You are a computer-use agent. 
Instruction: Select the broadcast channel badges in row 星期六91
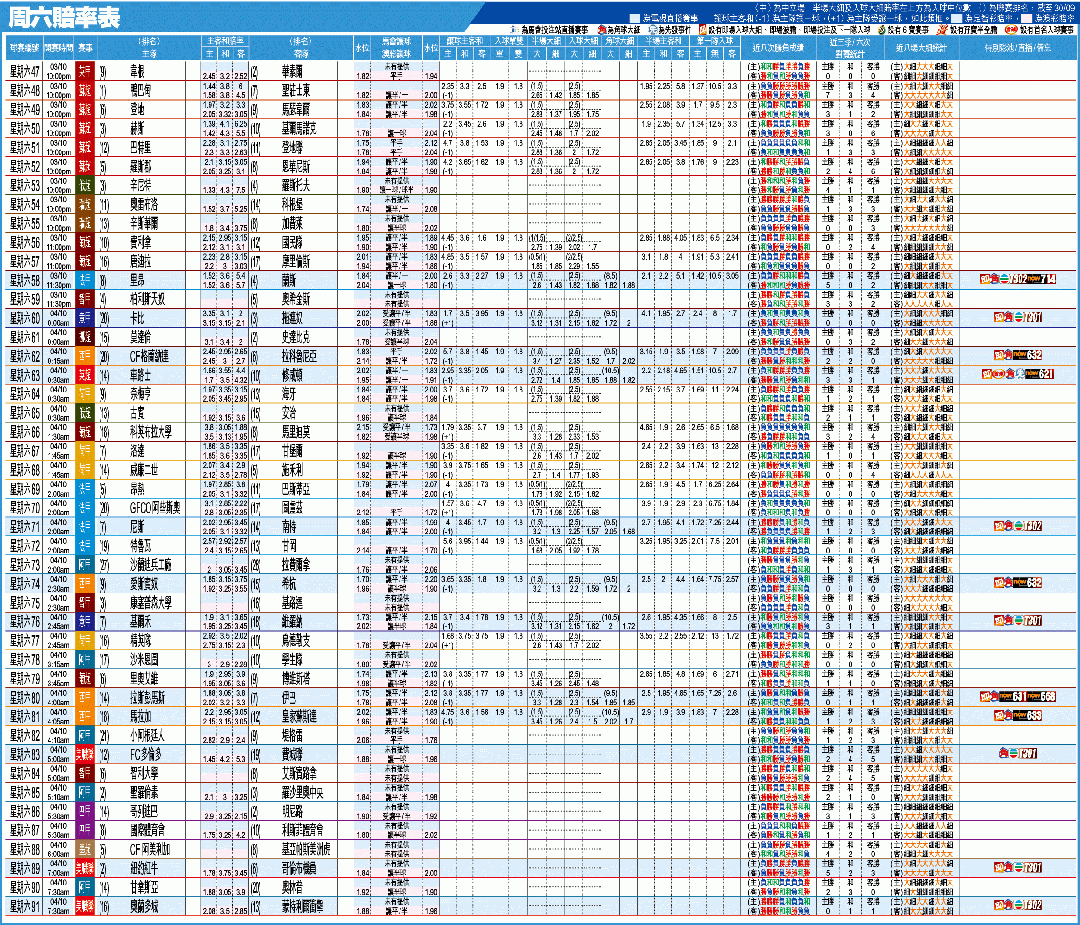tap(1018, 905)
